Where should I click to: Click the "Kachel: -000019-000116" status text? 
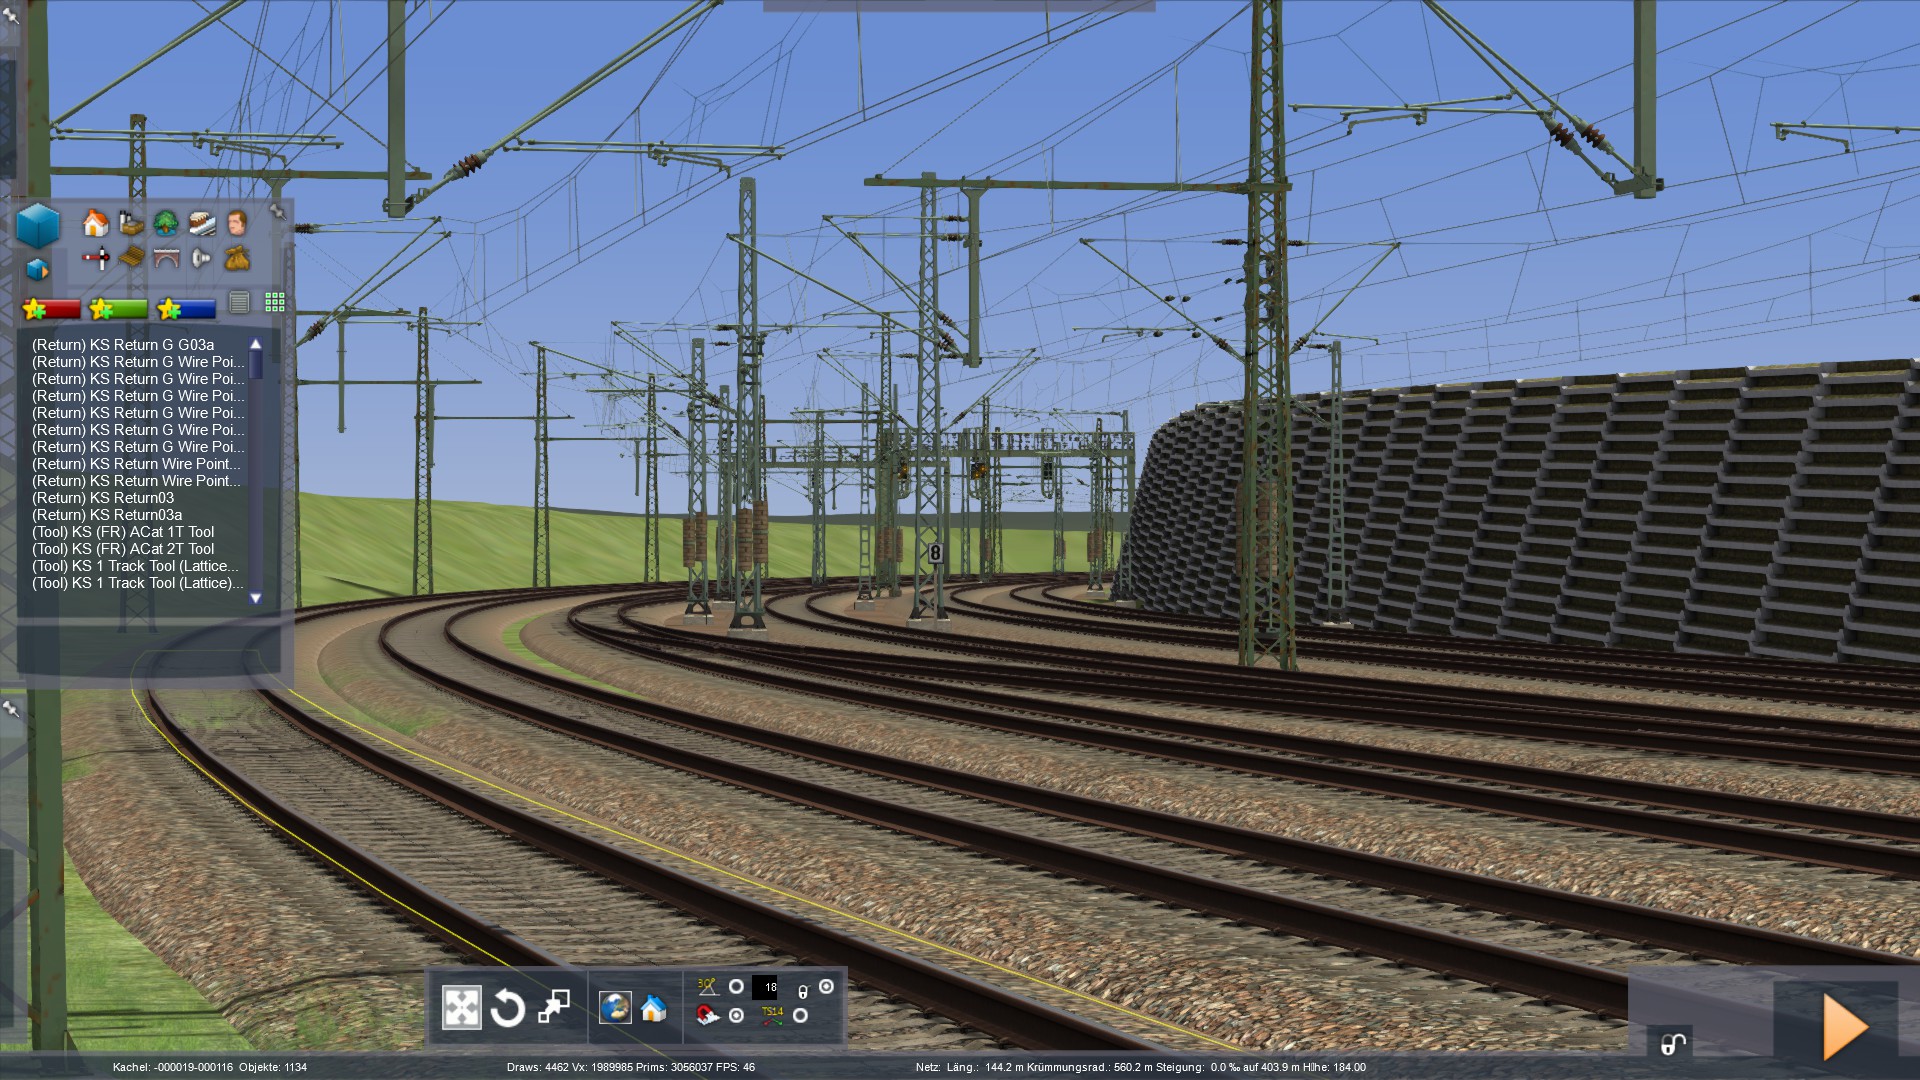click(172, 1068)
